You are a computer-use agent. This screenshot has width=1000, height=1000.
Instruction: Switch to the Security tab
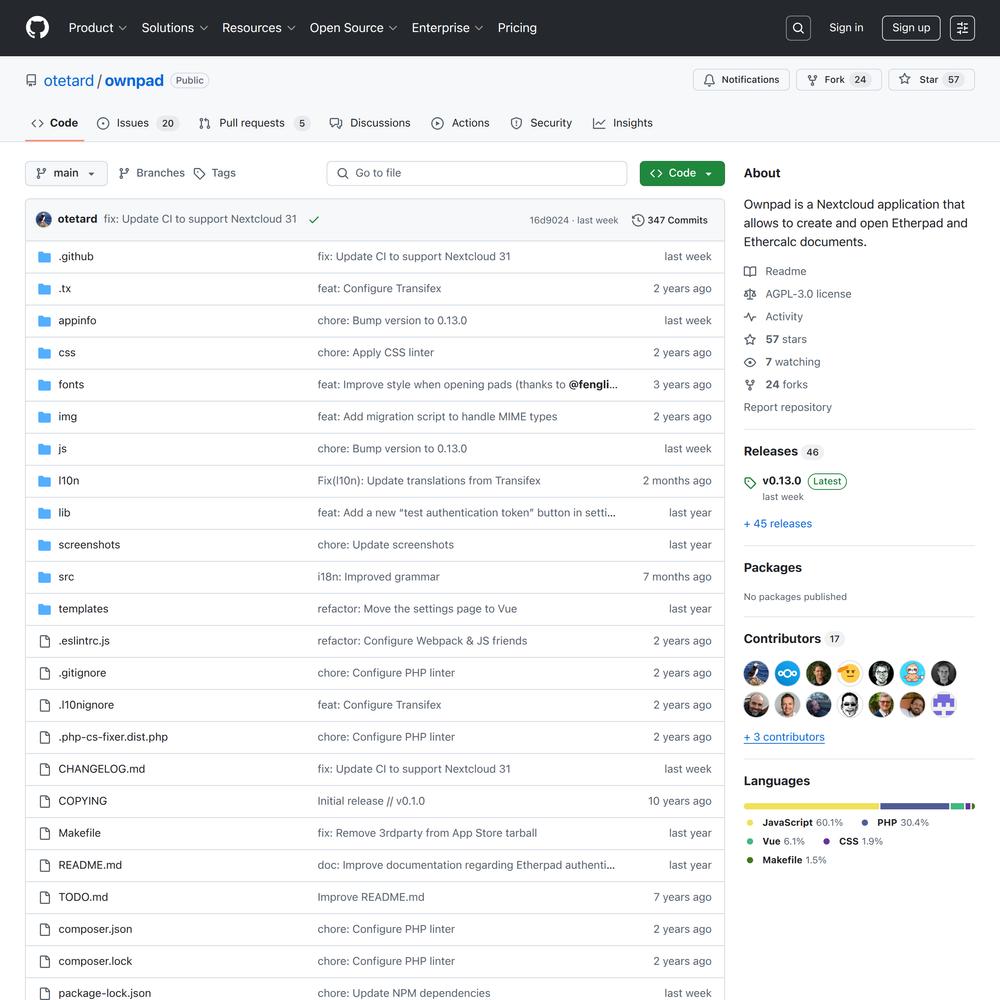541,123
